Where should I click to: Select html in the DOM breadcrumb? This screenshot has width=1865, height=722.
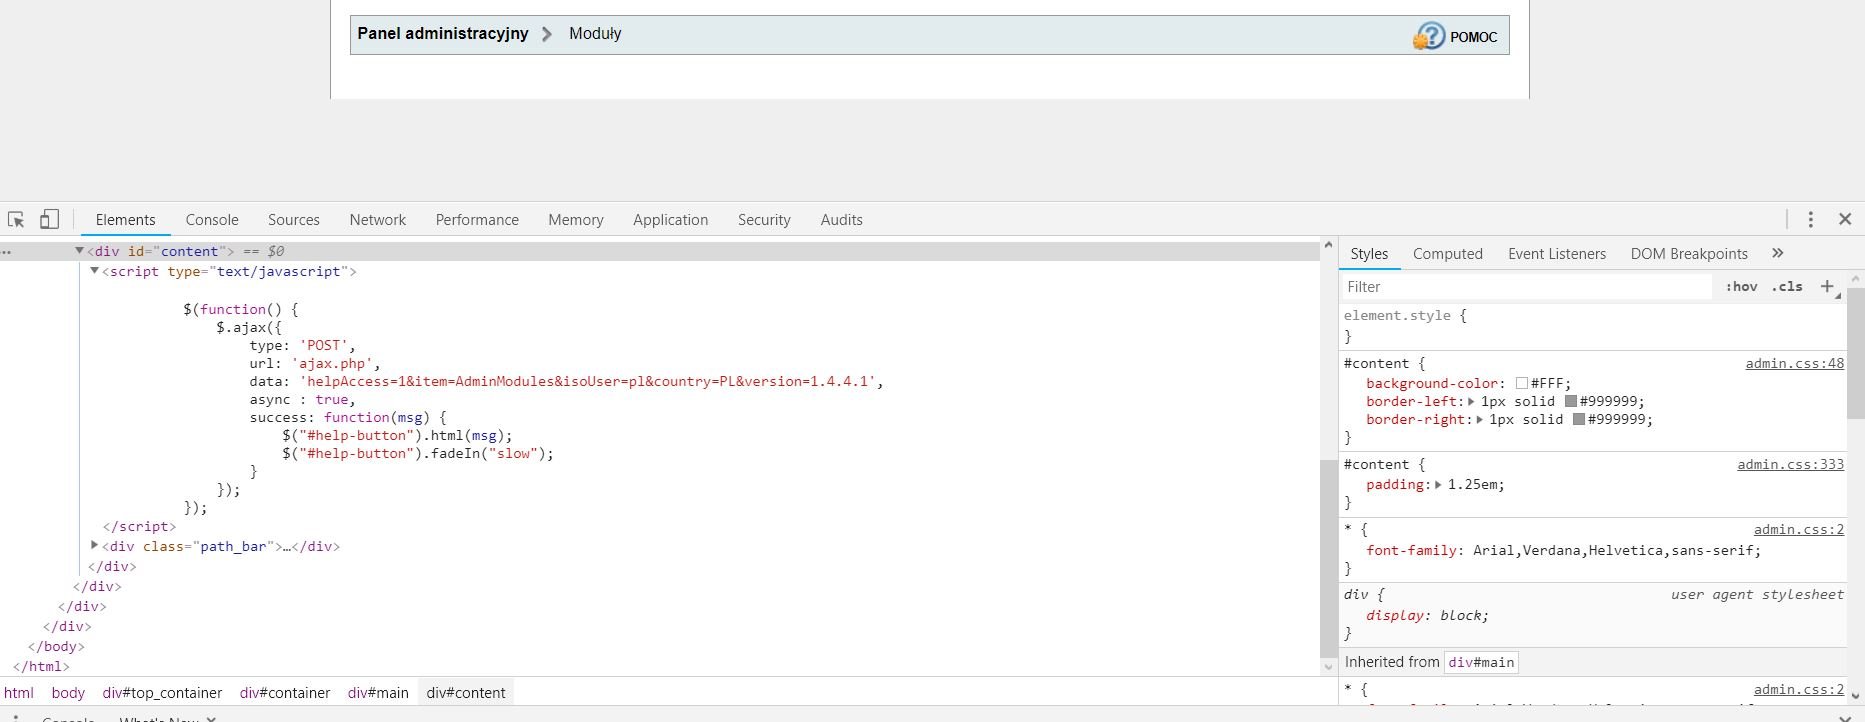click(x=19, y=693)
